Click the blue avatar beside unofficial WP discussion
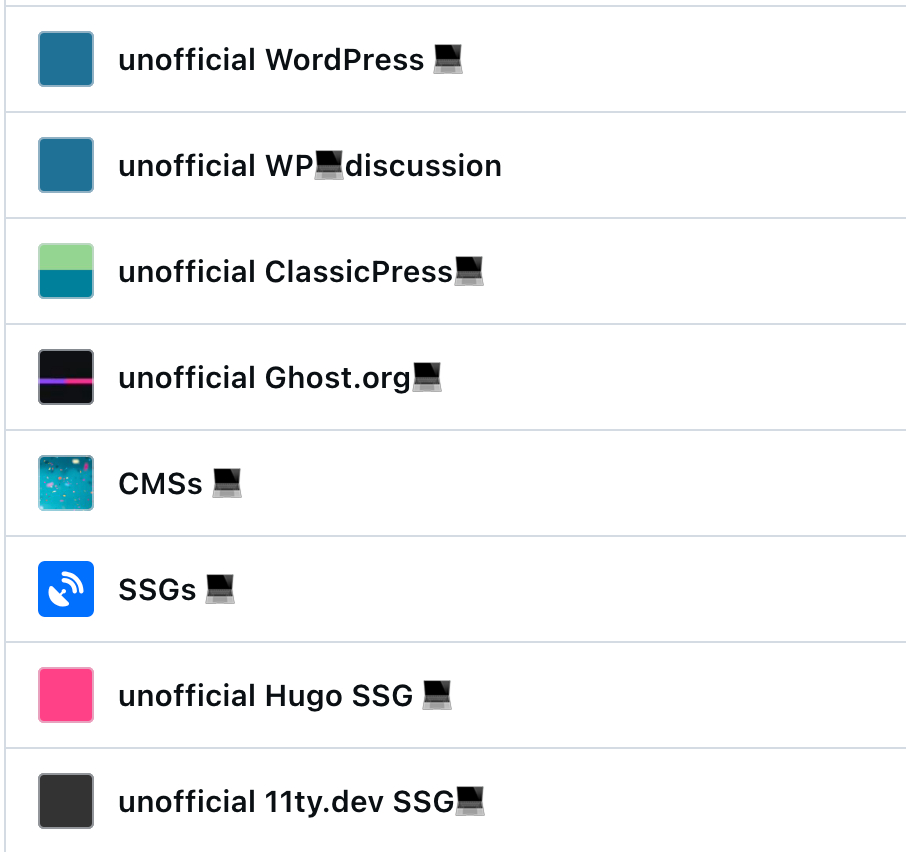The width and height of the screenshot is (906, 852). 66,165
